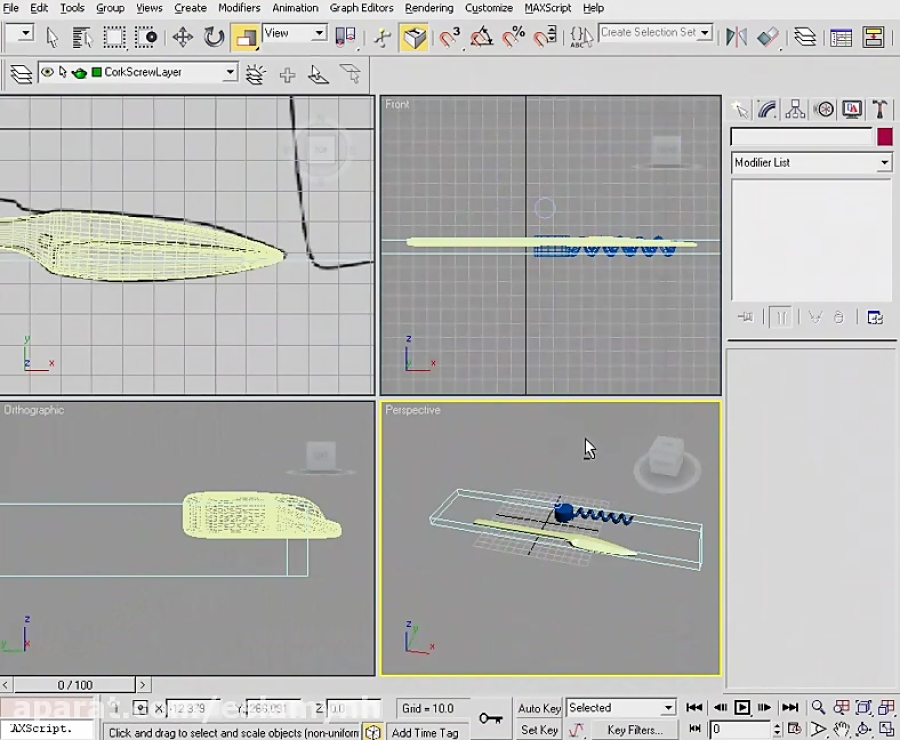The height and width of the screenshot is (740, 900).
Task: Click the Use Pivot Point Center icon
Action: point(346,38)
